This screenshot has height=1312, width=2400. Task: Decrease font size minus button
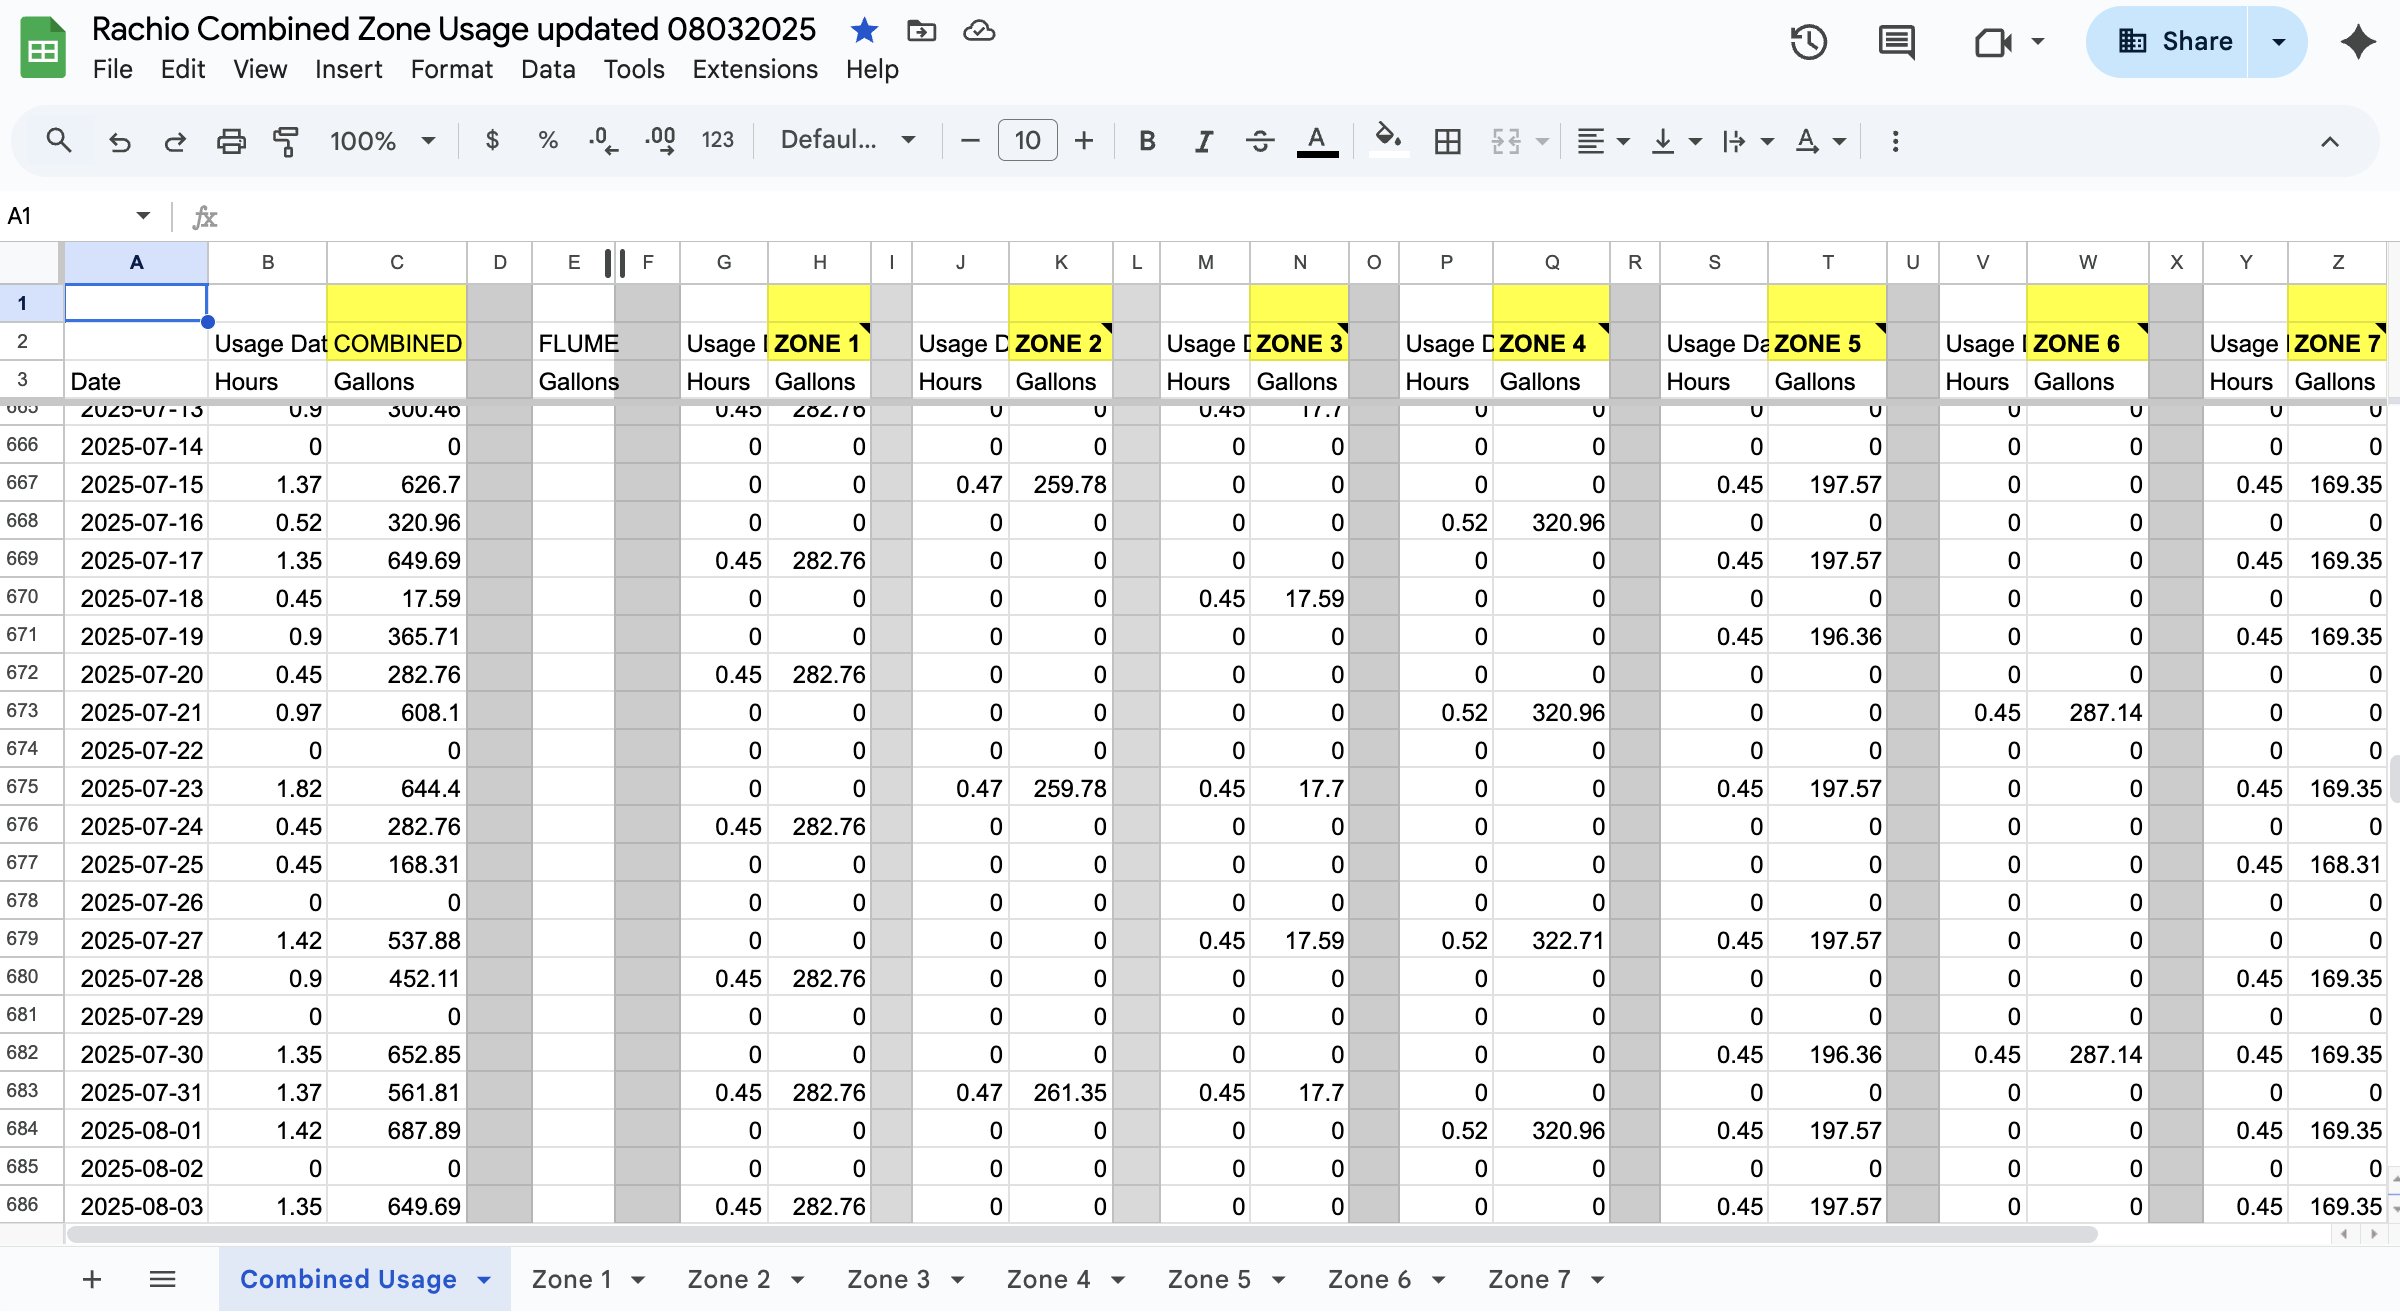tap(969, 141)
